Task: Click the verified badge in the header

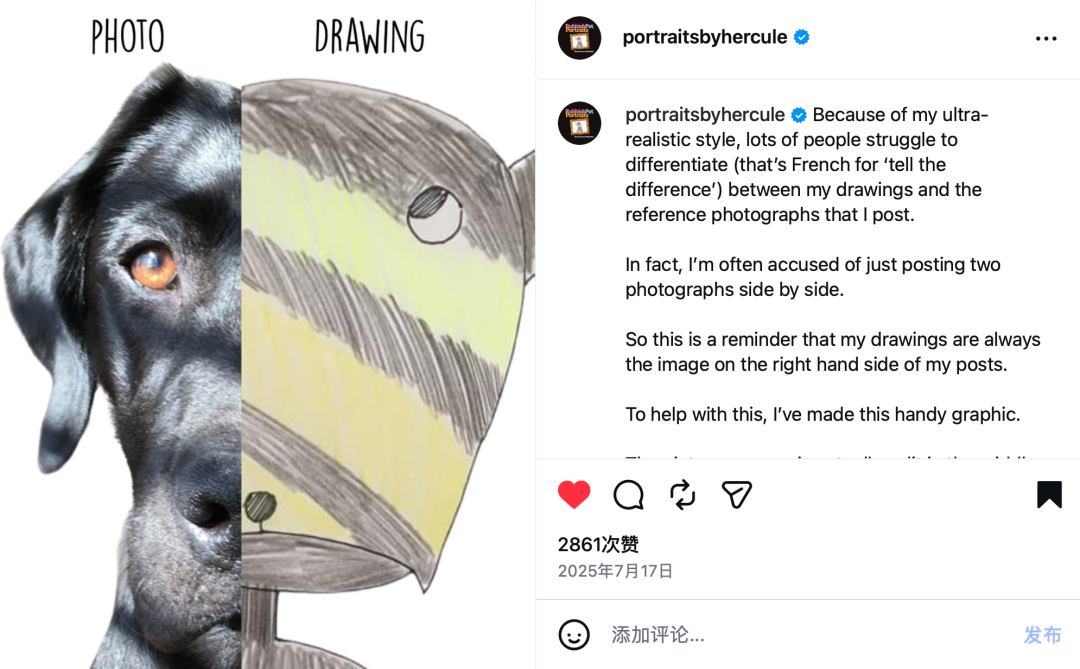Action: pyautogui.click(x=801, y=38)
